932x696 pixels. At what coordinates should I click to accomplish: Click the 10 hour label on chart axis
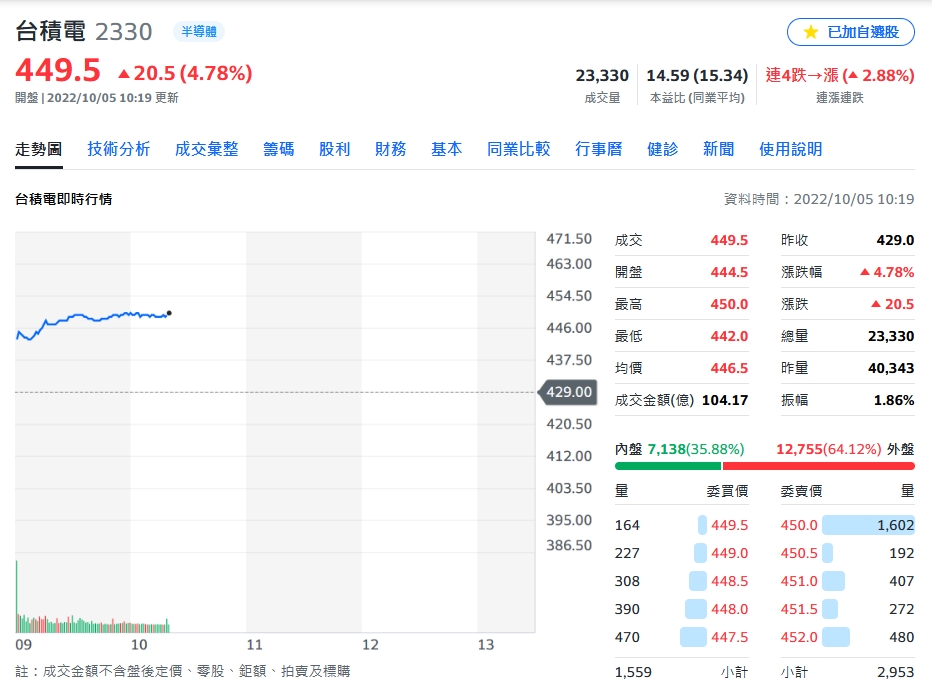138,645
